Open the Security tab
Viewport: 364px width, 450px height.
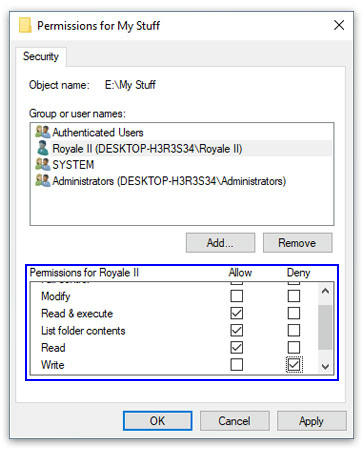click(41, 56)
